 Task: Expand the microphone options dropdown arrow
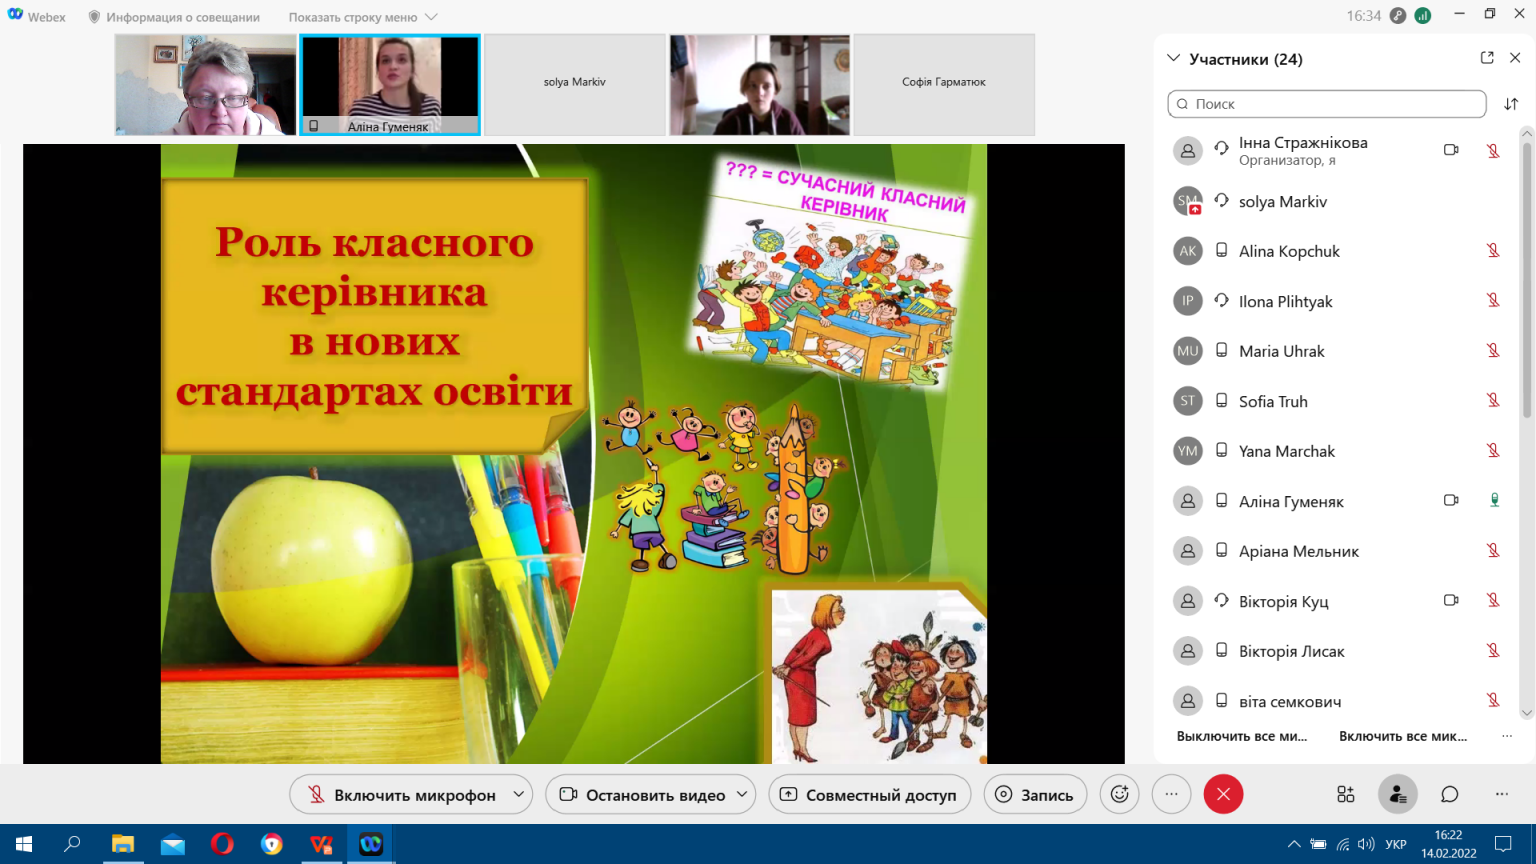[519, 794]
